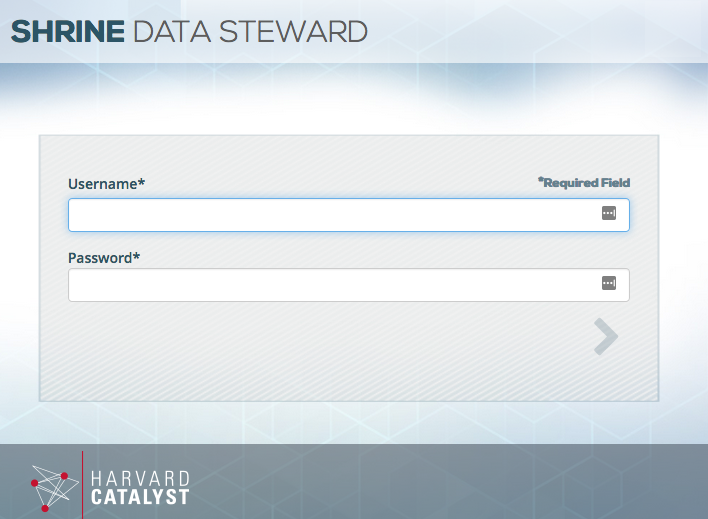Click the '*Required Field' note
Image resolution: width=708 pixels, height=519 pixels.
click(584, 182)
